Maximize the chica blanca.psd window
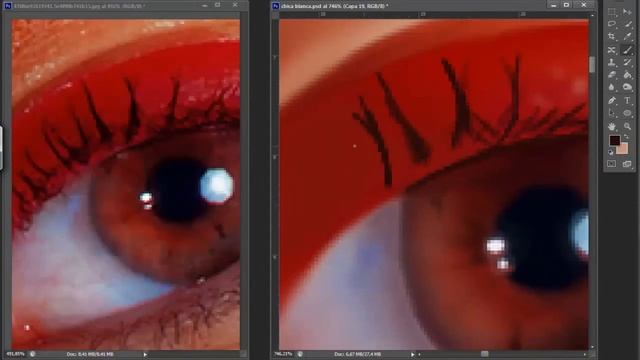The image size is (640, 360). tap(567, 5)
